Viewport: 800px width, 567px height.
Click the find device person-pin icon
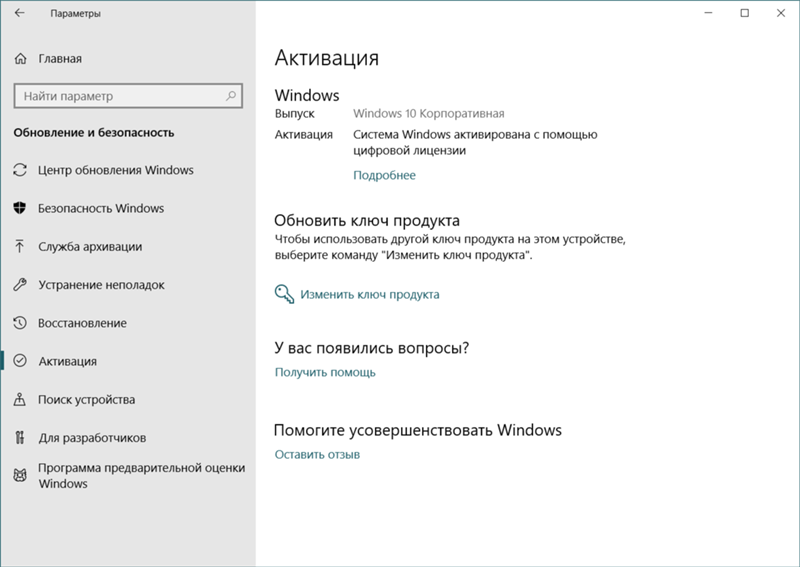(x=19, y=399)
